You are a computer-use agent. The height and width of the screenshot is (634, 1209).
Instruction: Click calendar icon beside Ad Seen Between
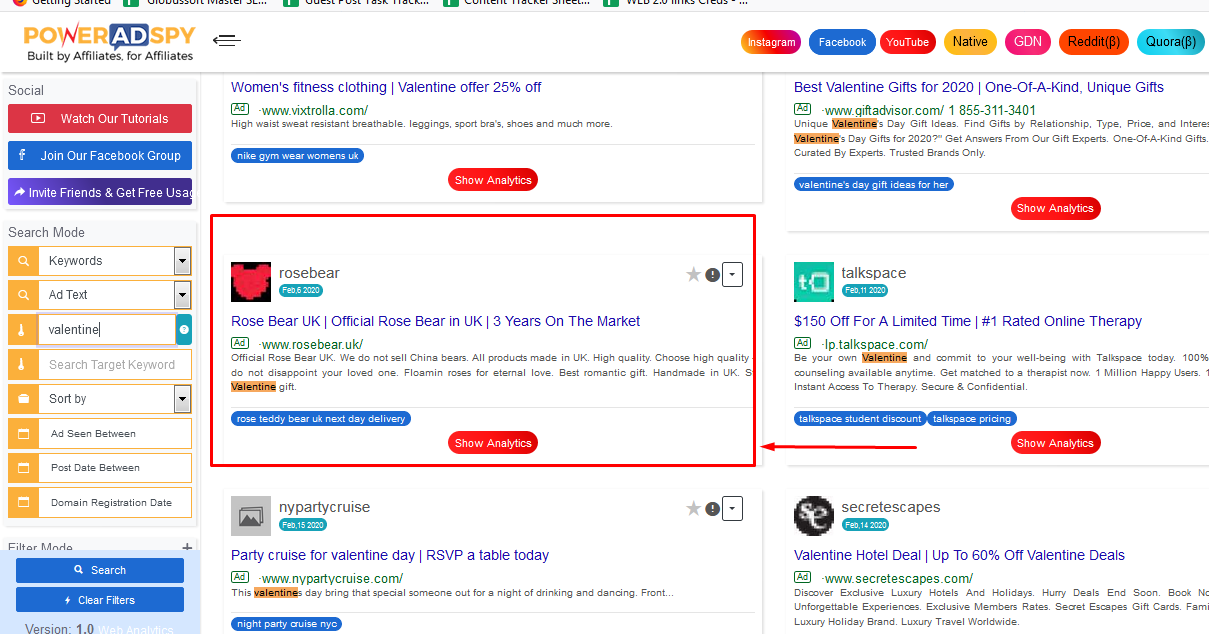[x=23, y=434]
